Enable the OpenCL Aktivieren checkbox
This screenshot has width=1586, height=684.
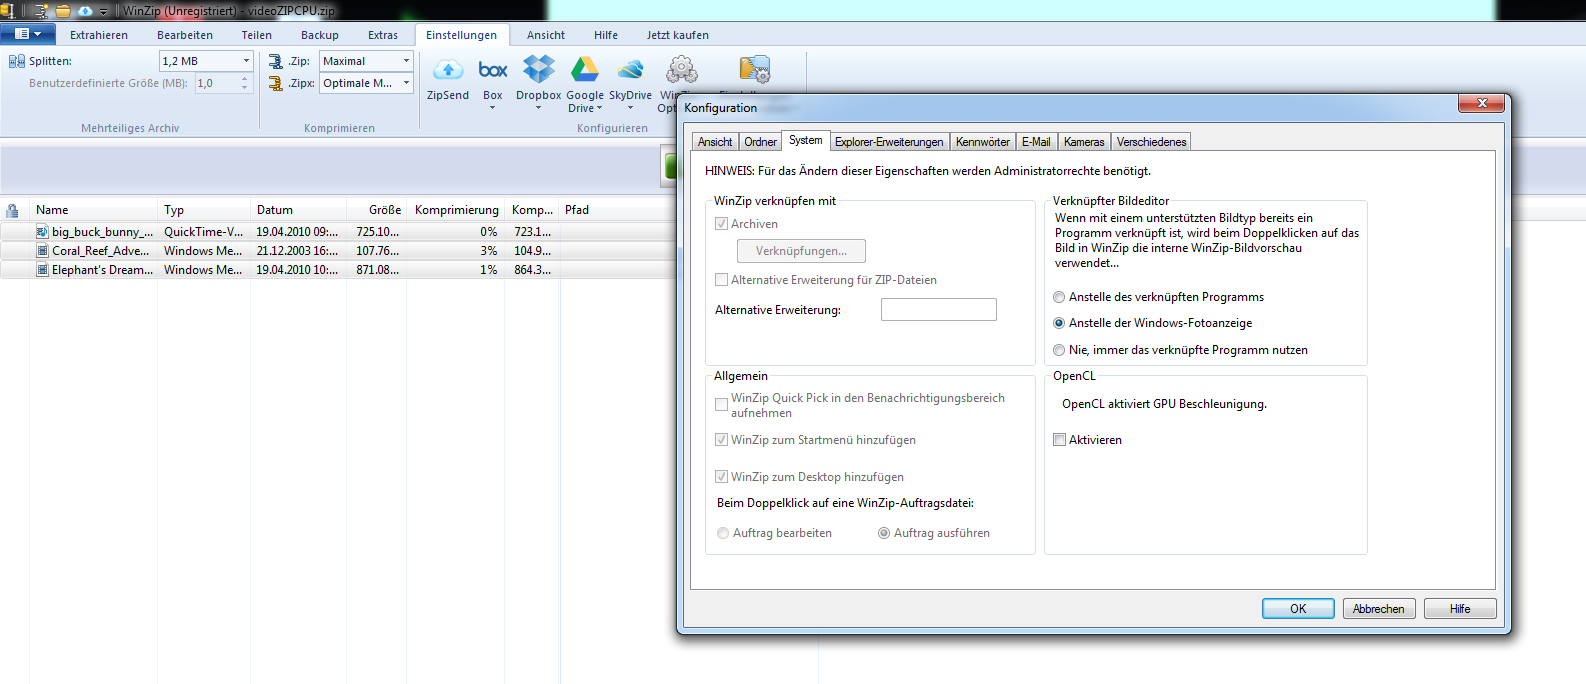point(1059,440)
